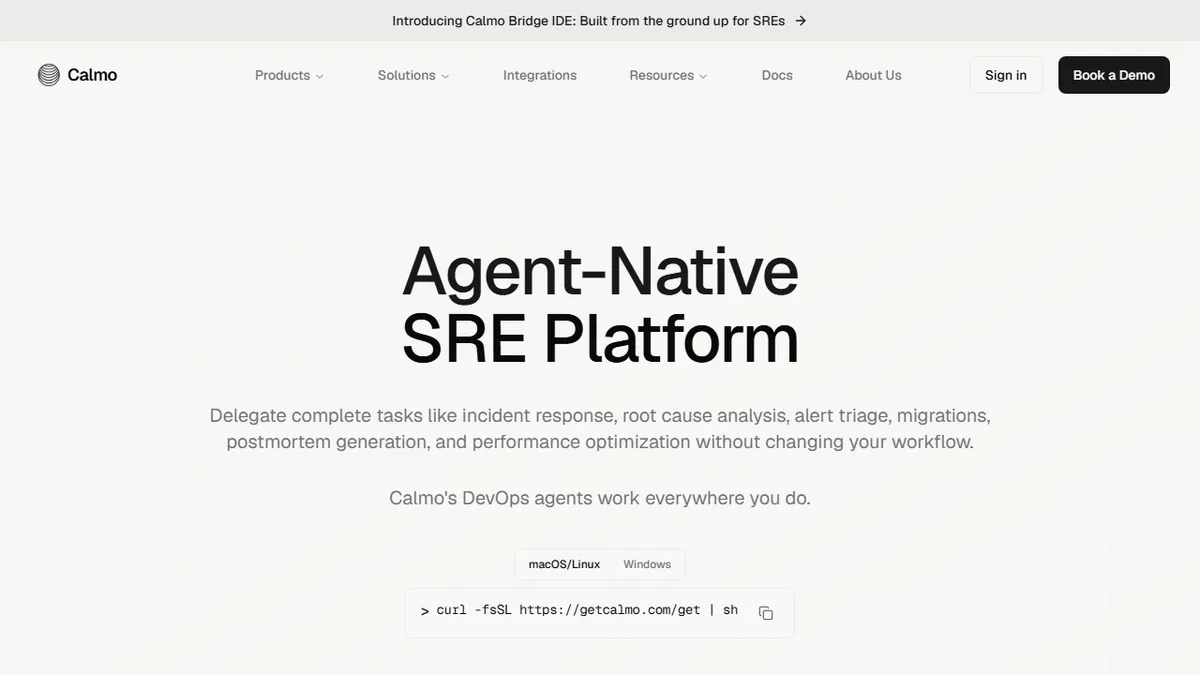1200x675 pixels.
Task: Click the Sign in button
Action: (1006, 75)
